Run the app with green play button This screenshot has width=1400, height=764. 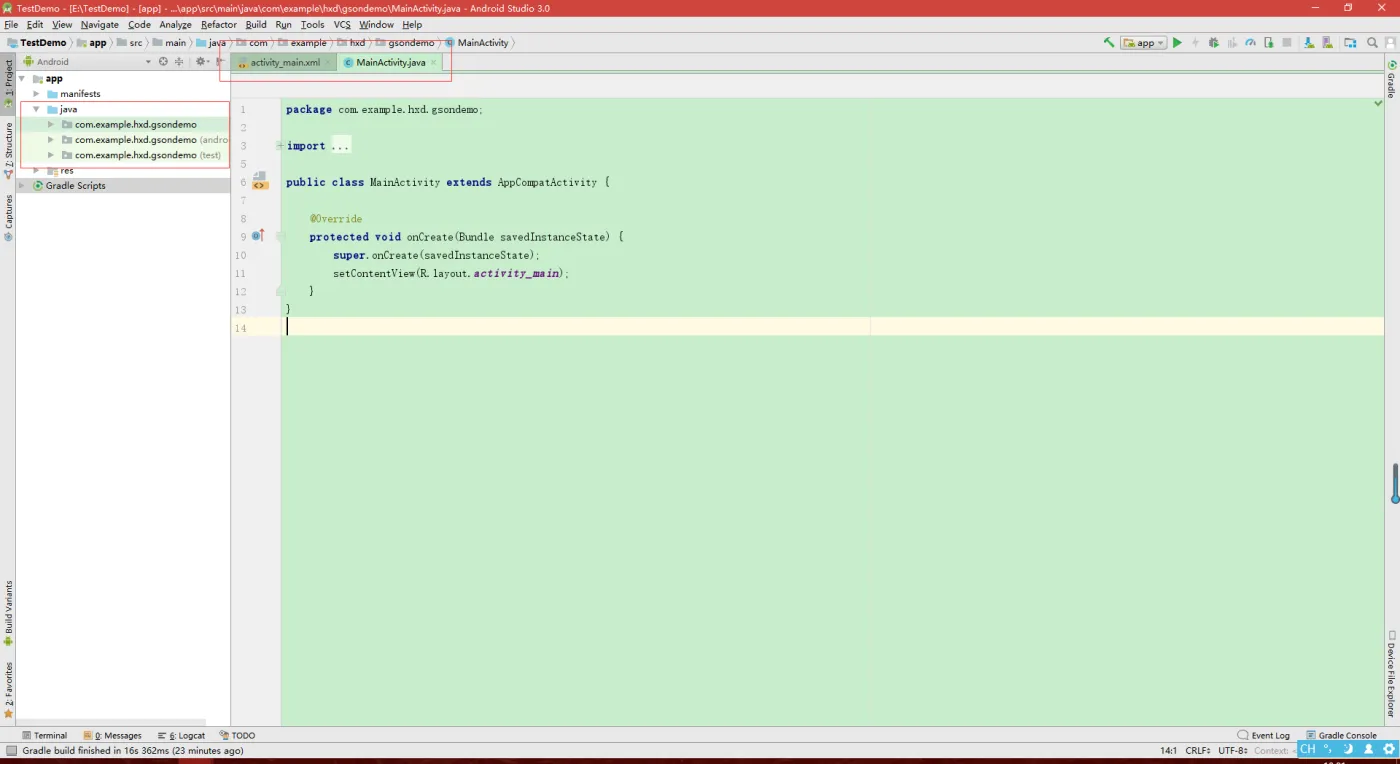(1177, 43)
